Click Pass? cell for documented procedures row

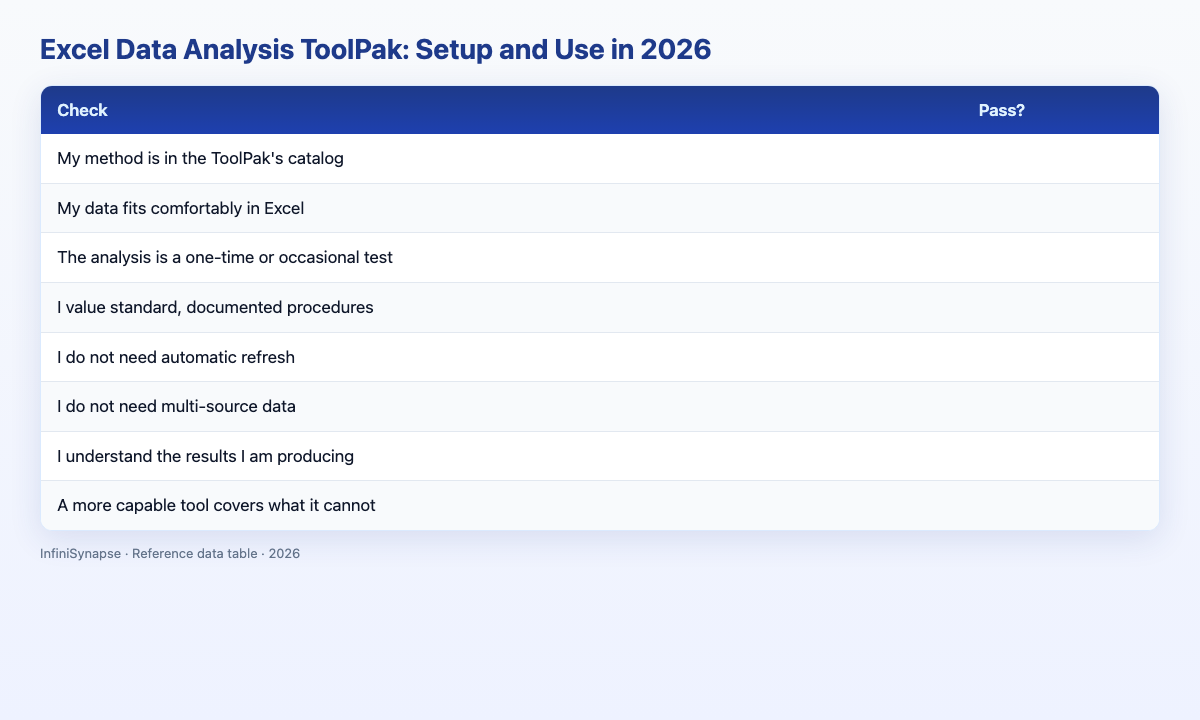1060,307
